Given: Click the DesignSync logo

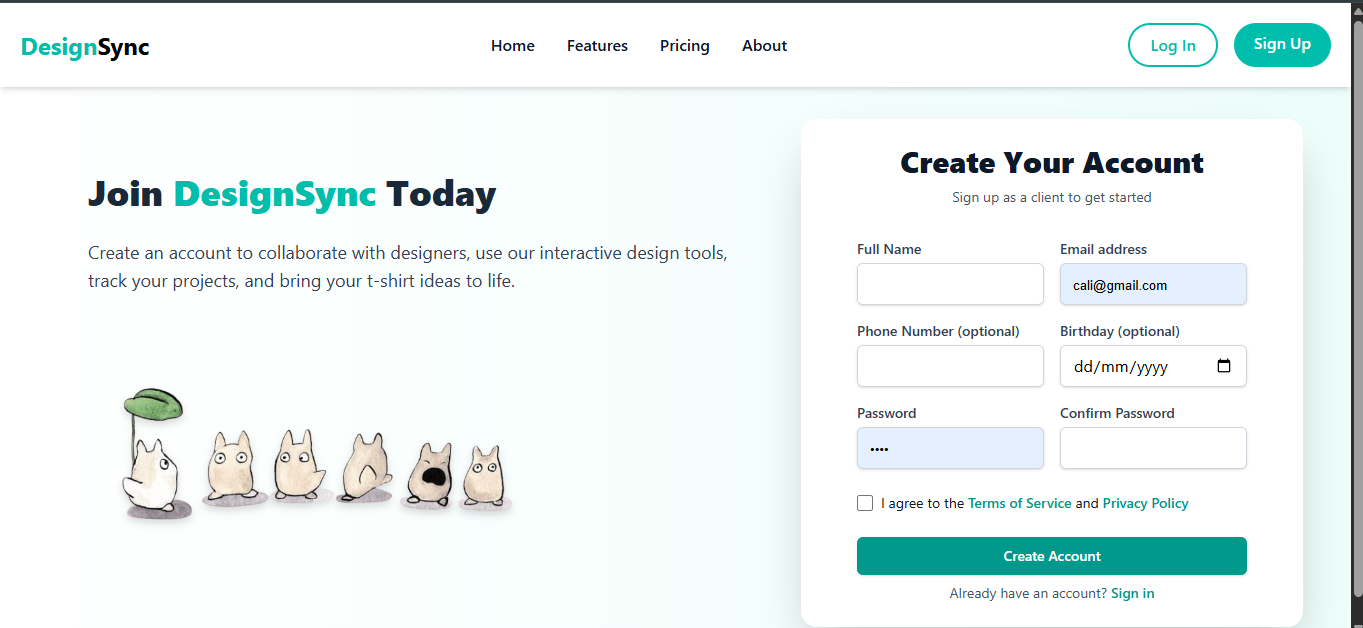Looking at the screenshot, I should (x=85, y=46).
